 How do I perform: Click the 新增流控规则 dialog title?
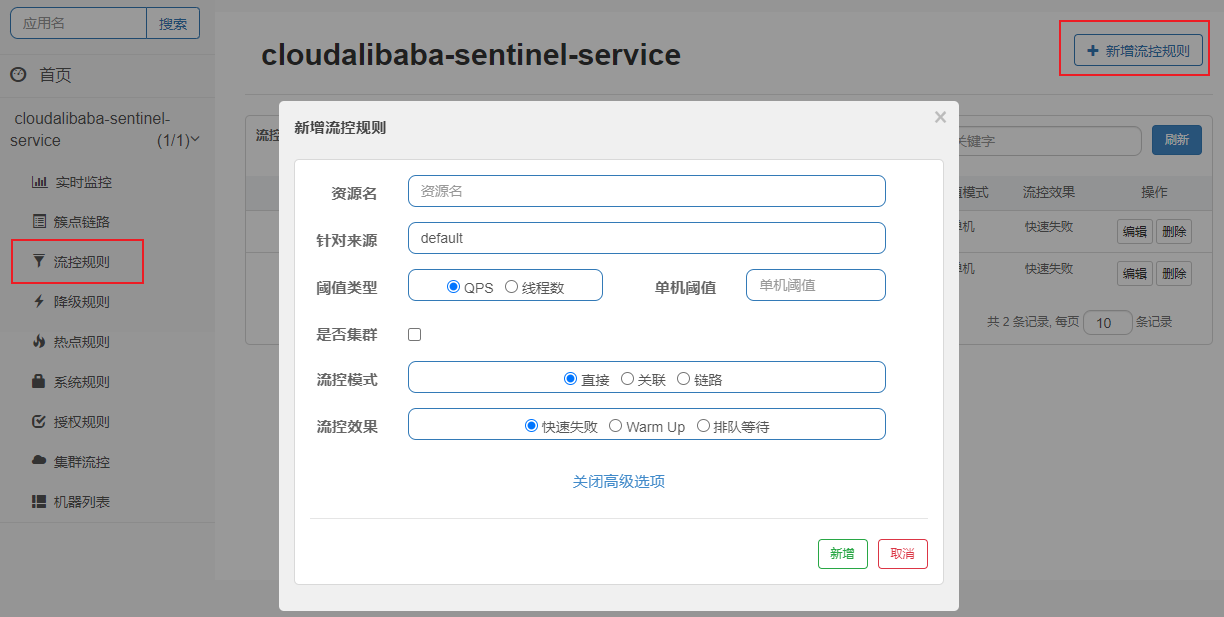[340, 128]
